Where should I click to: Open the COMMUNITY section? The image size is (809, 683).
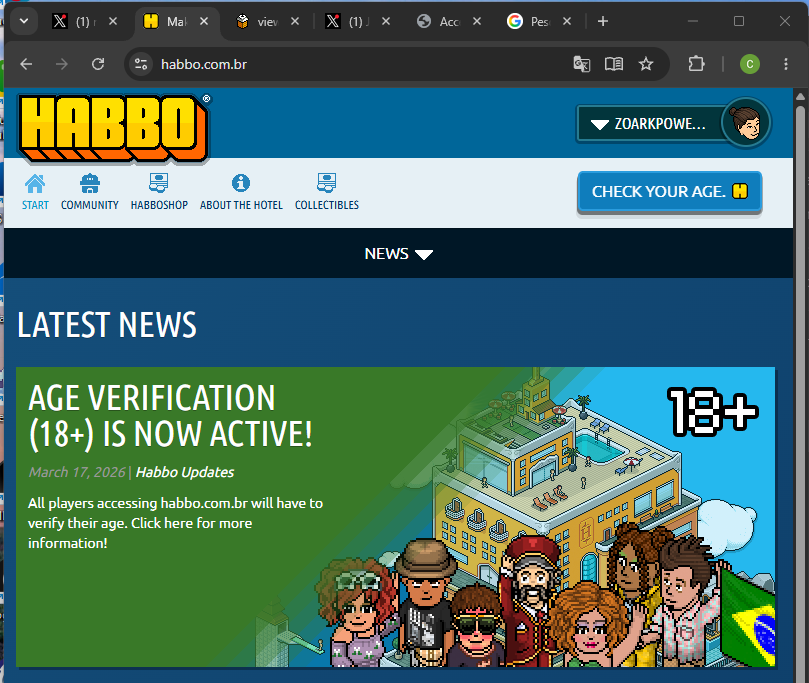90,192
